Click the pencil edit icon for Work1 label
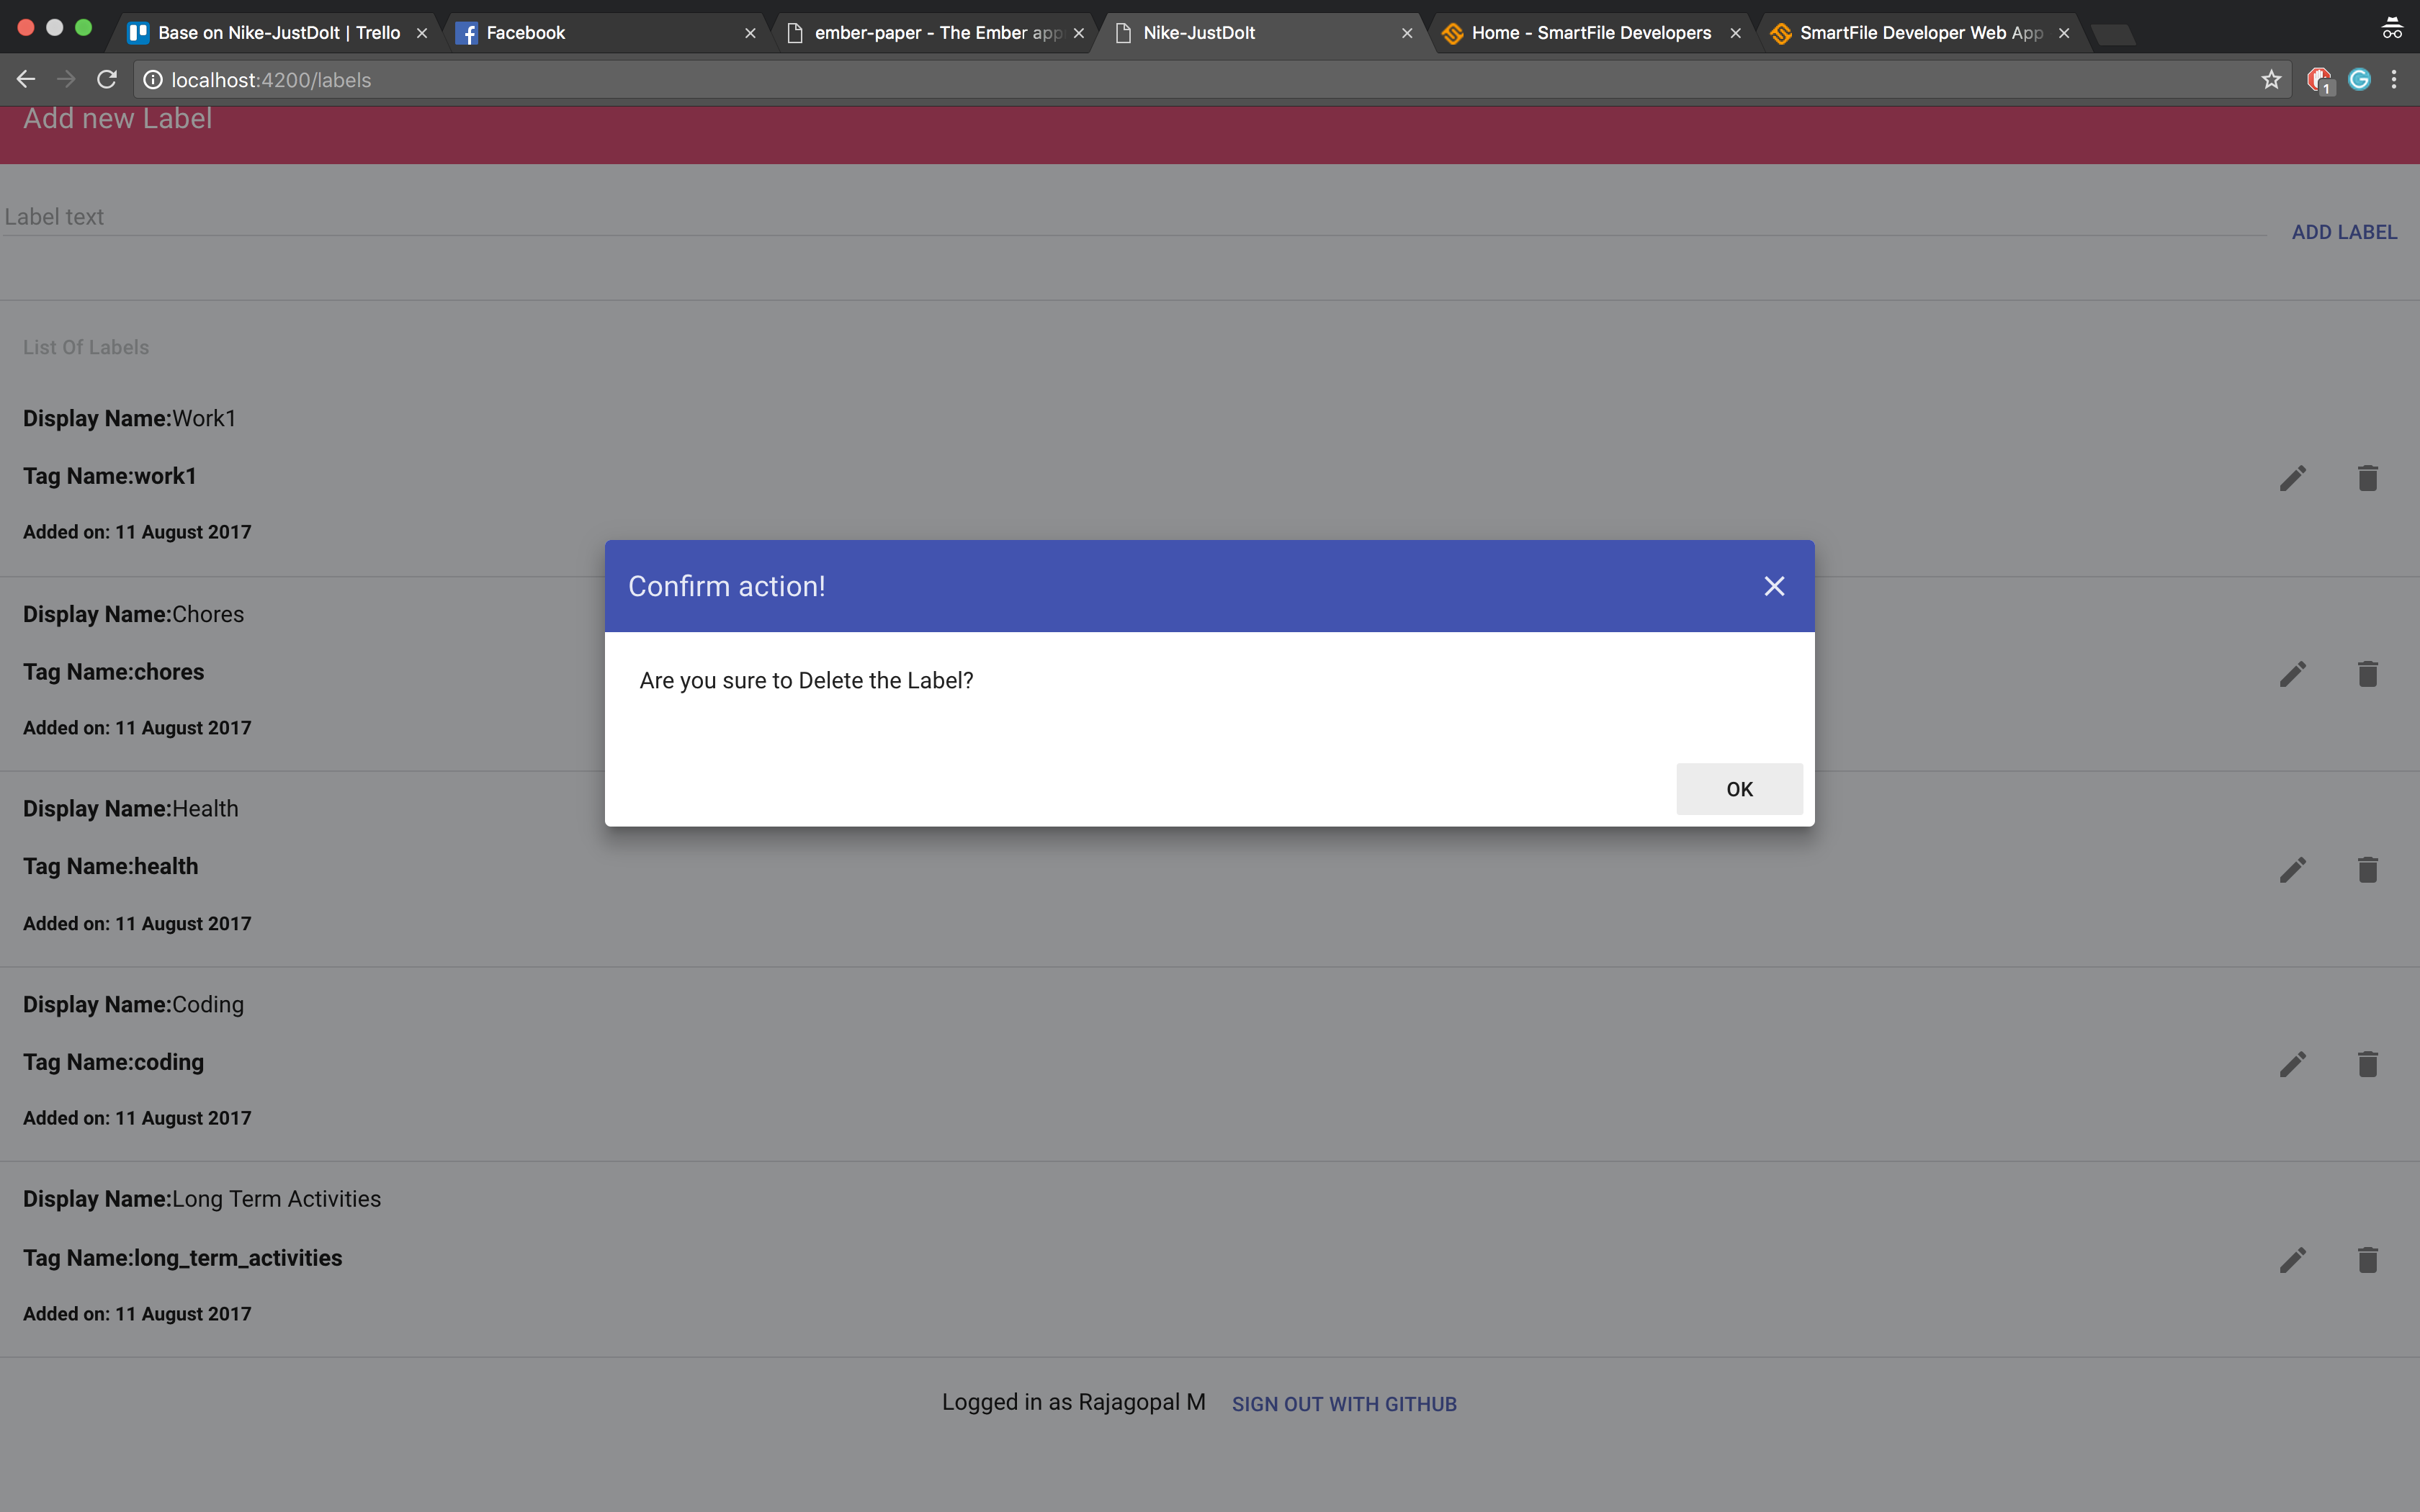Screen dimensions: 2420x1512 click(2292, 478)
